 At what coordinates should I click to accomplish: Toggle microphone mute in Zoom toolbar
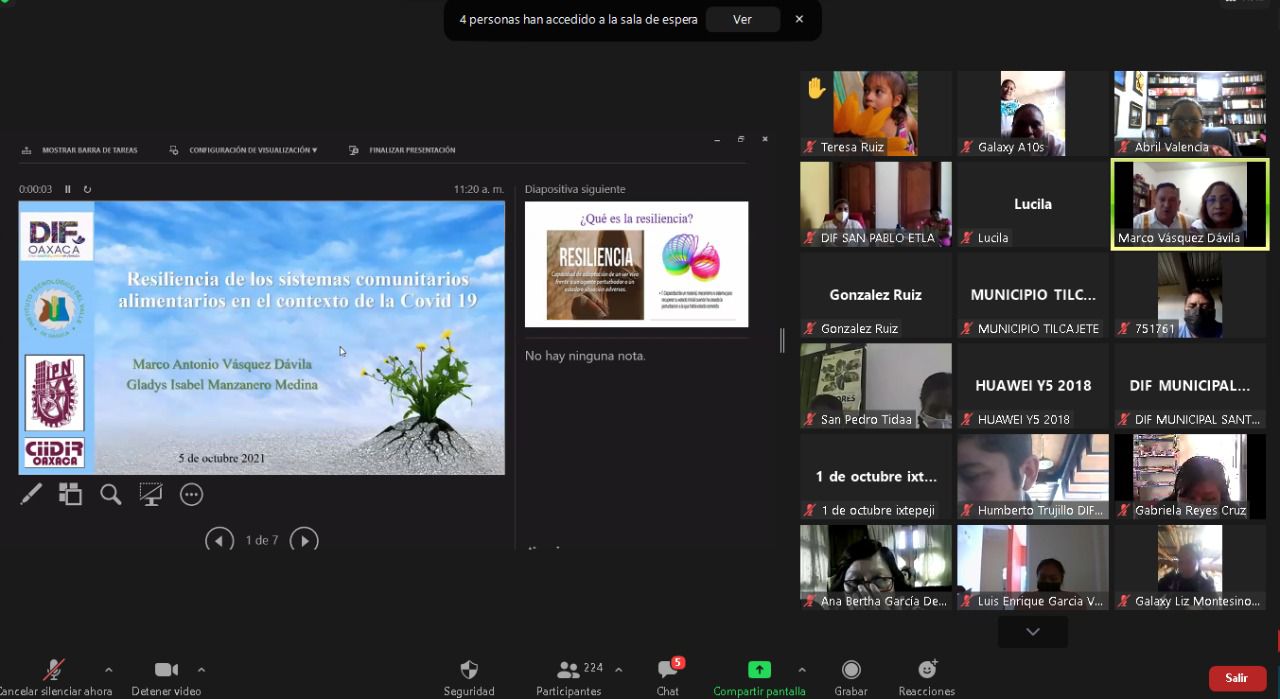point(54,670)
